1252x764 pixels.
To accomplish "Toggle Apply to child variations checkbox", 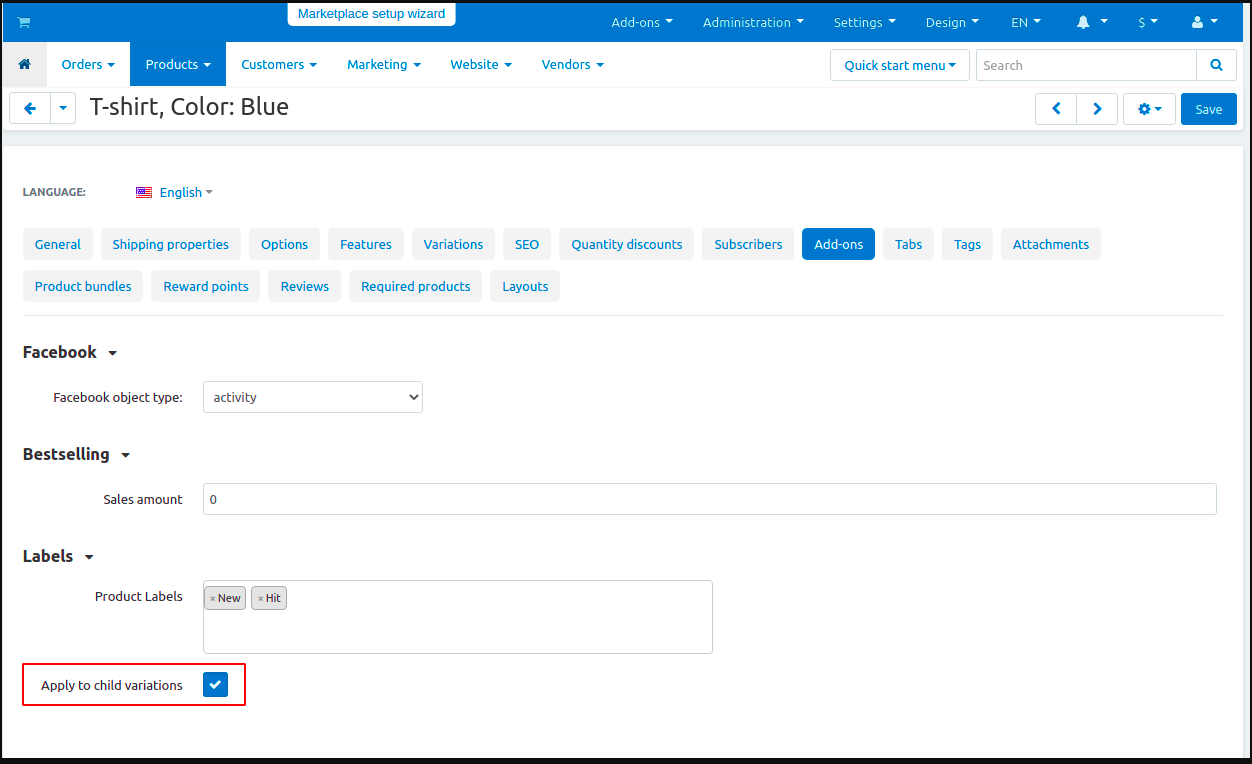I will tap(215, 685).
